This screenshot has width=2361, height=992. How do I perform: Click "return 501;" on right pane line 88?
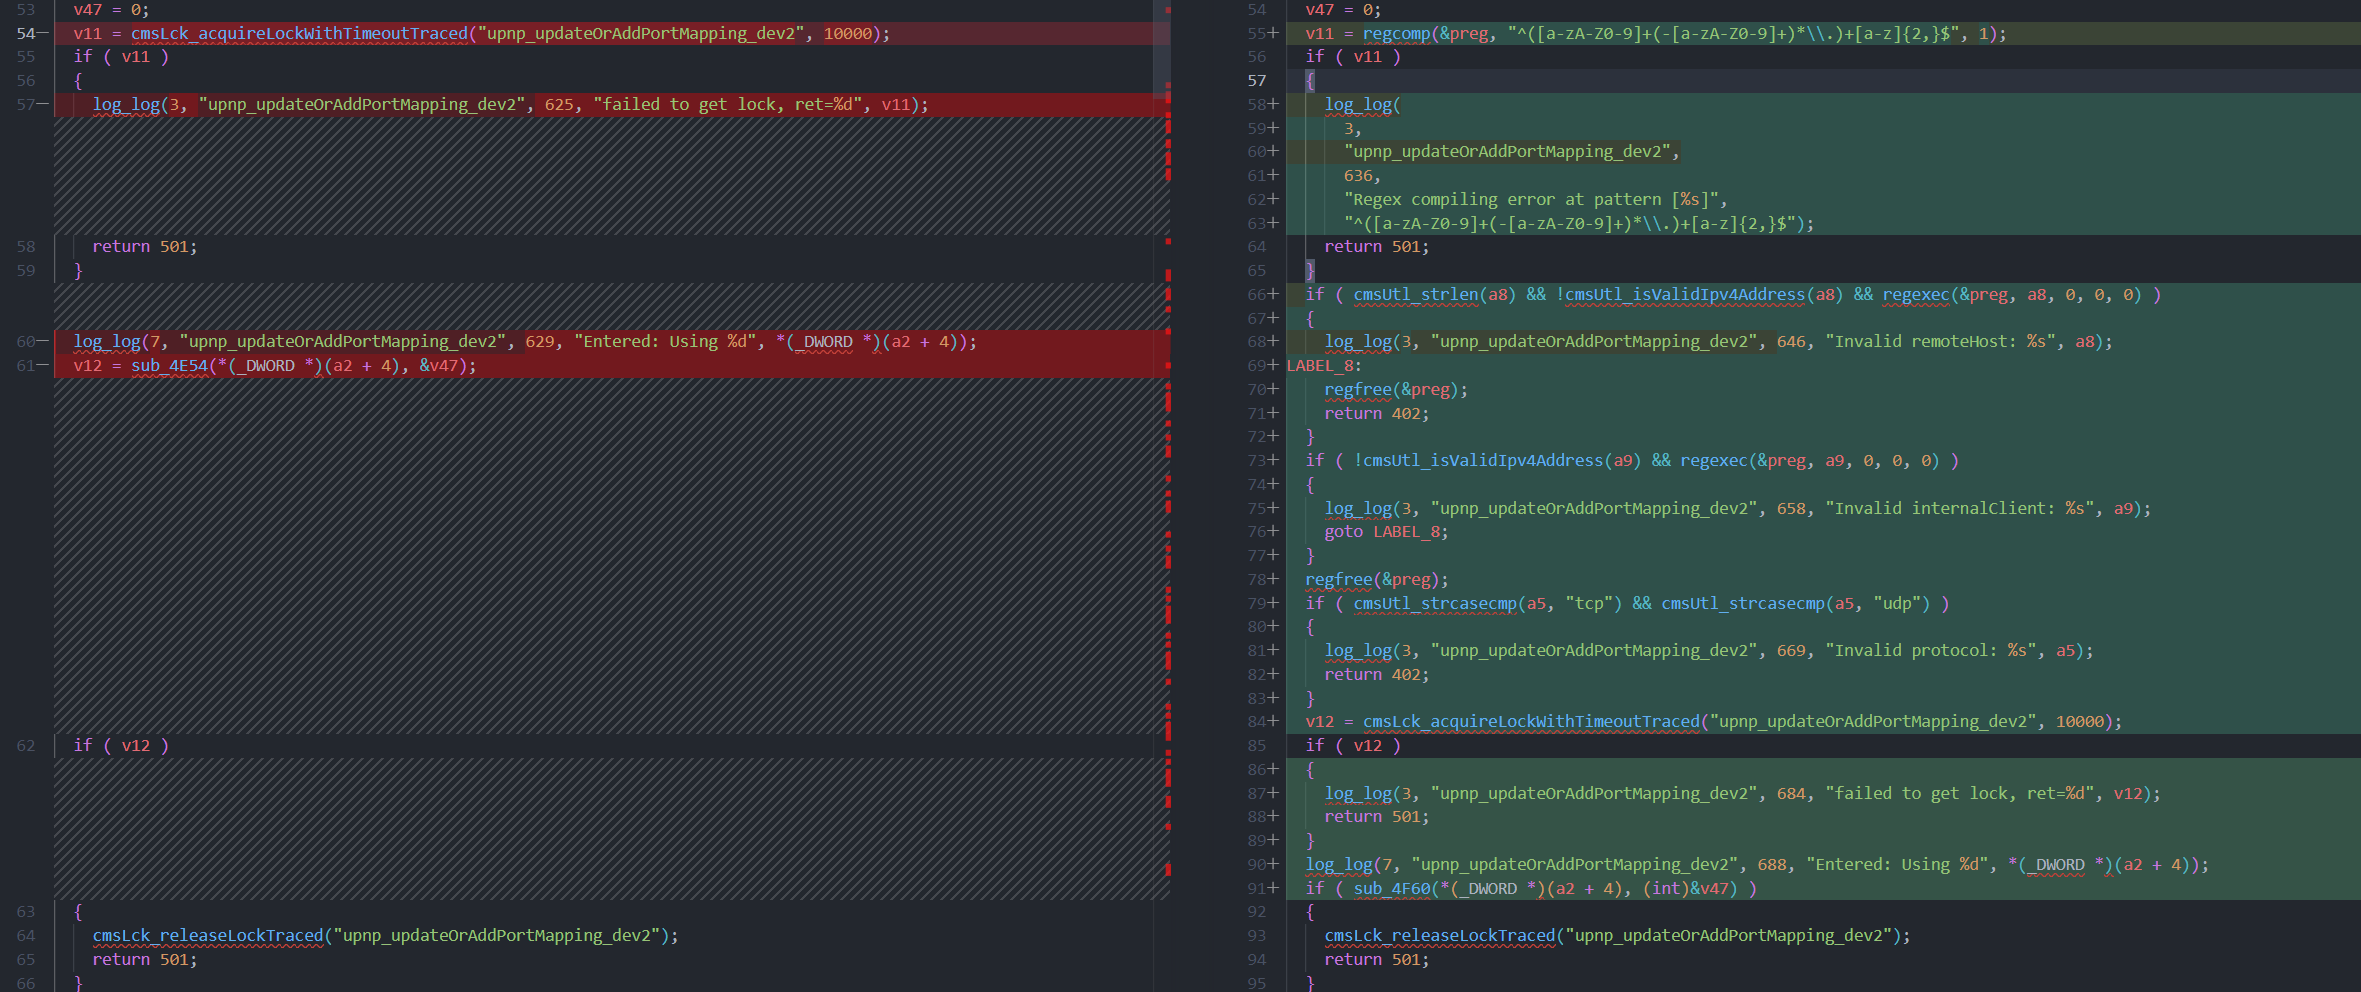tap(1377, 816)
